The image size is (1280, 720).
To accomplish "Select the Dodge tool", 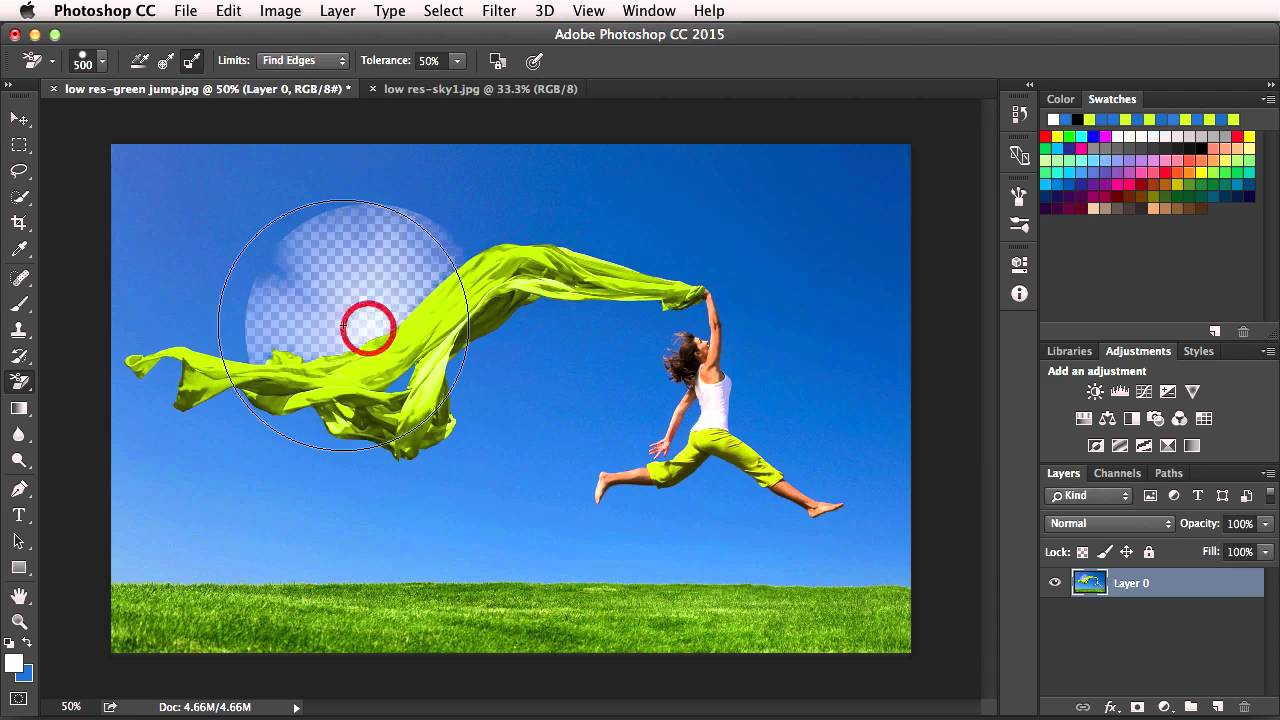I will pos(19,460).
